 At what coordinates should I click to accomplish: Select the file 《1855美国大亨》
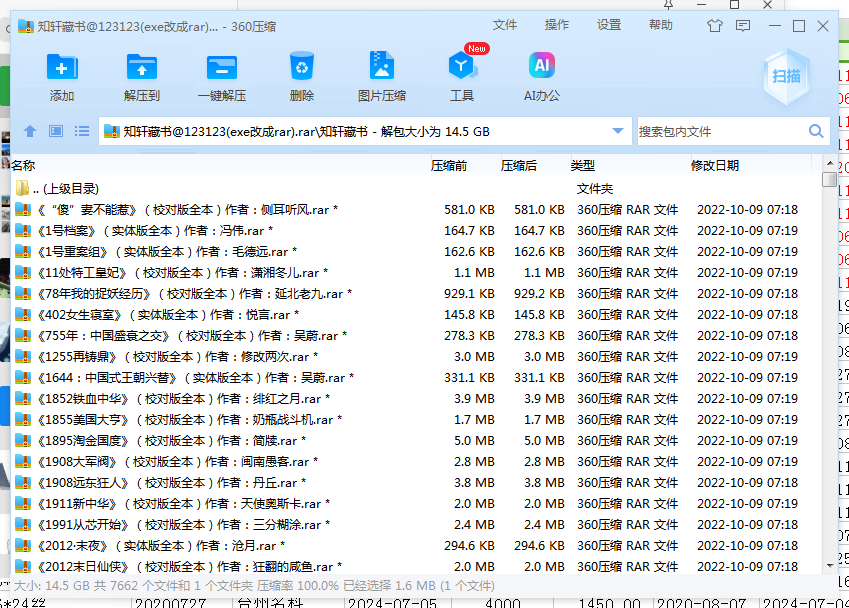[416, 420]
